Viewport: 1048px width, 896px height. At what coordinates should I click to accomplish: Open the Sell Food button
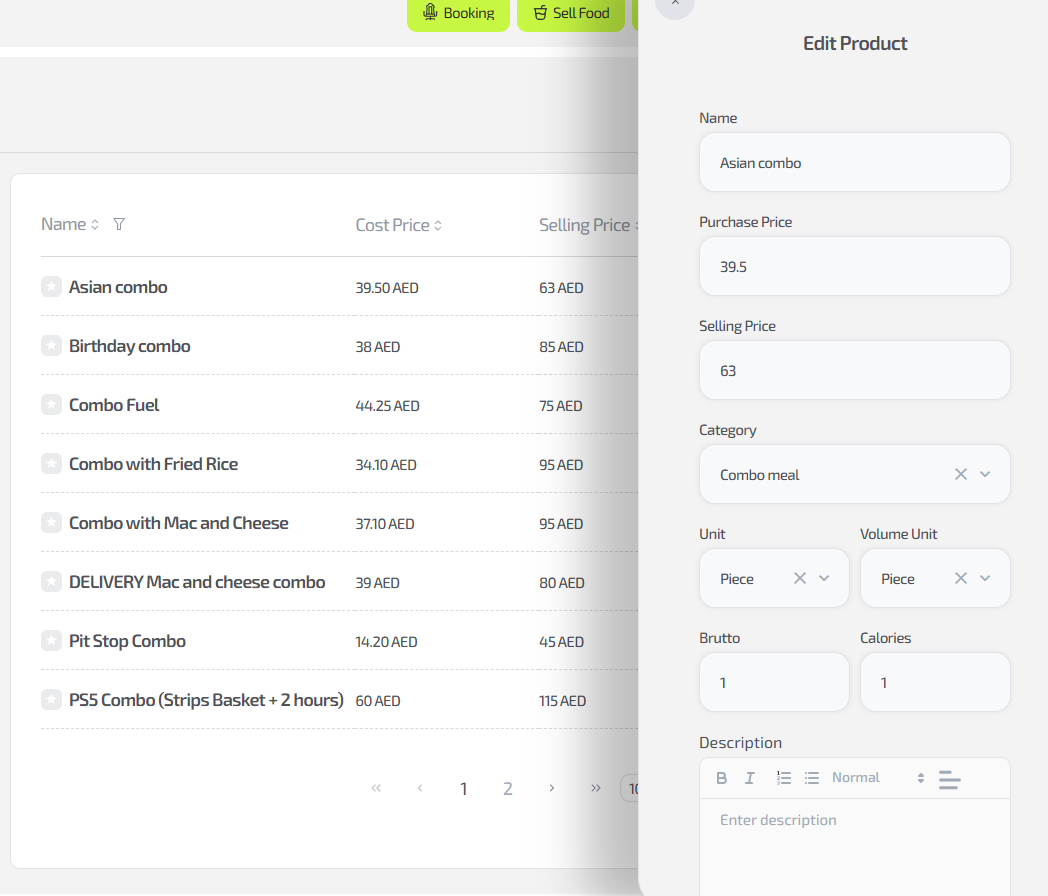point(571,13)
